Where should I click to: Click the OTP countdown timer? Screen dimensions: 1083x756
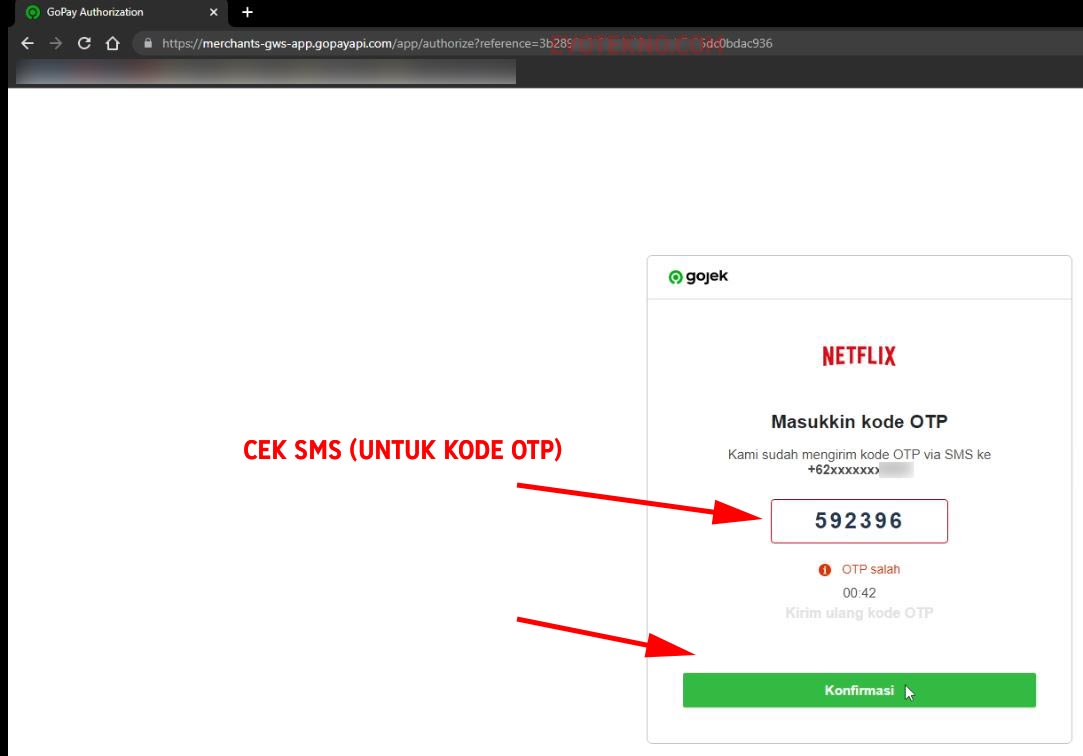(859, 593)
